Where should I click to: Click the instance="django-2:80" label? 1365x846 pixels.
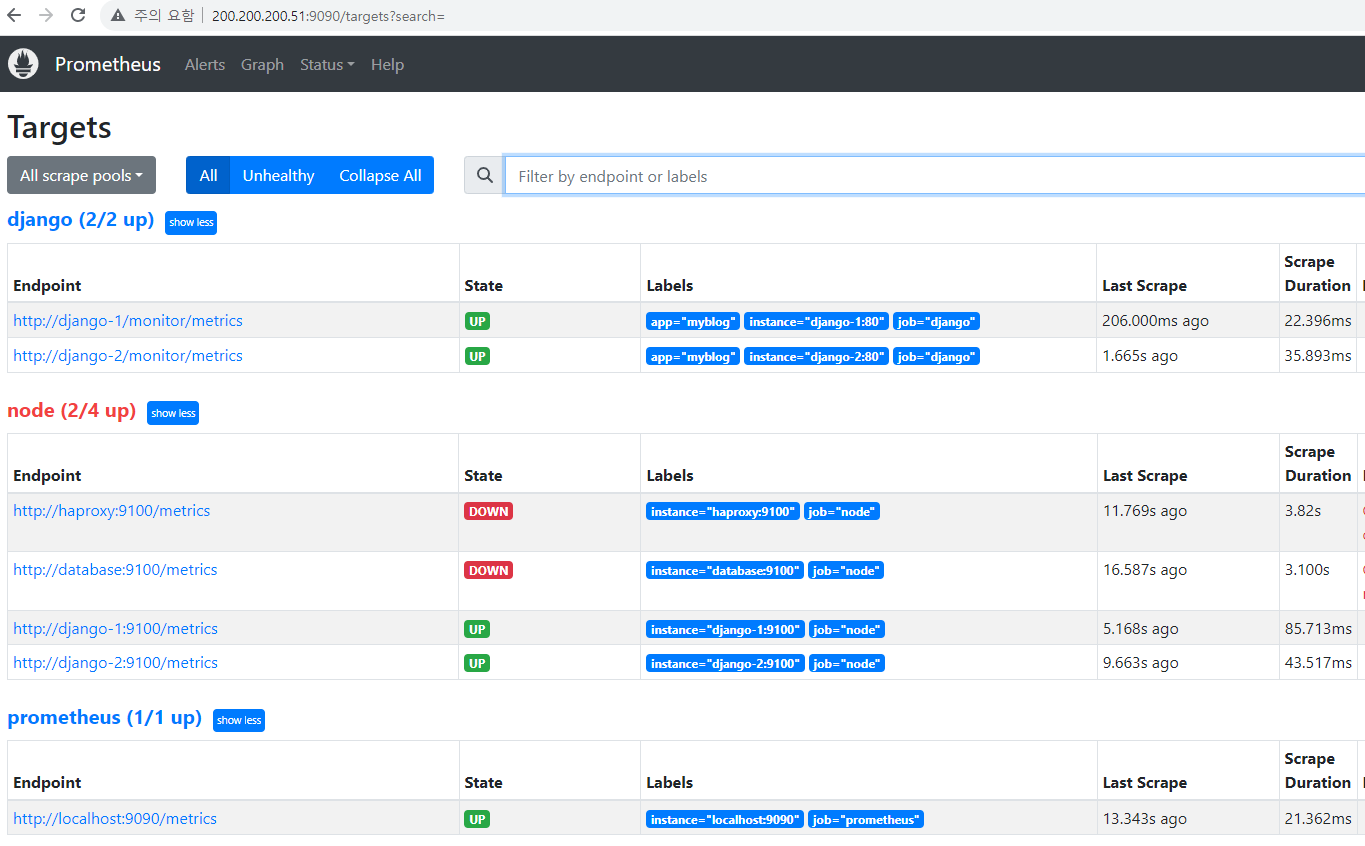click(x=816, y=357)
